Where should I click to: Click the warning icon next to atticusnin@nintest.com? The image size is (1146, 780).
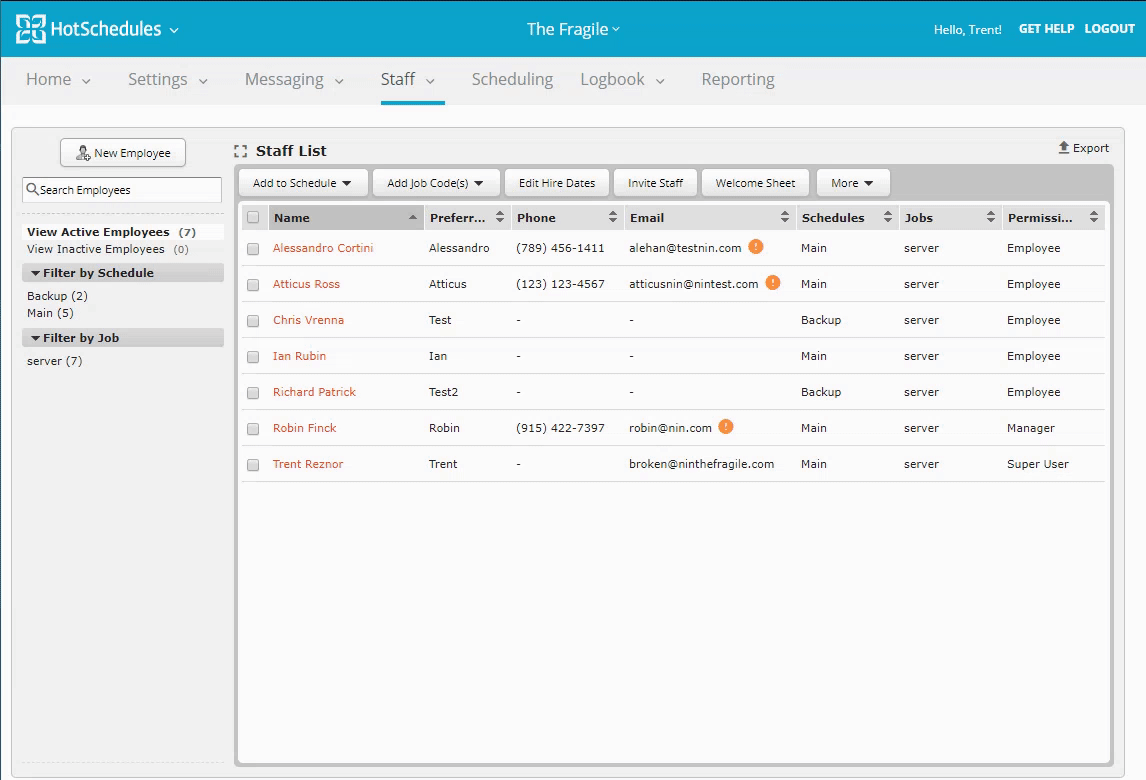point(773,283)
